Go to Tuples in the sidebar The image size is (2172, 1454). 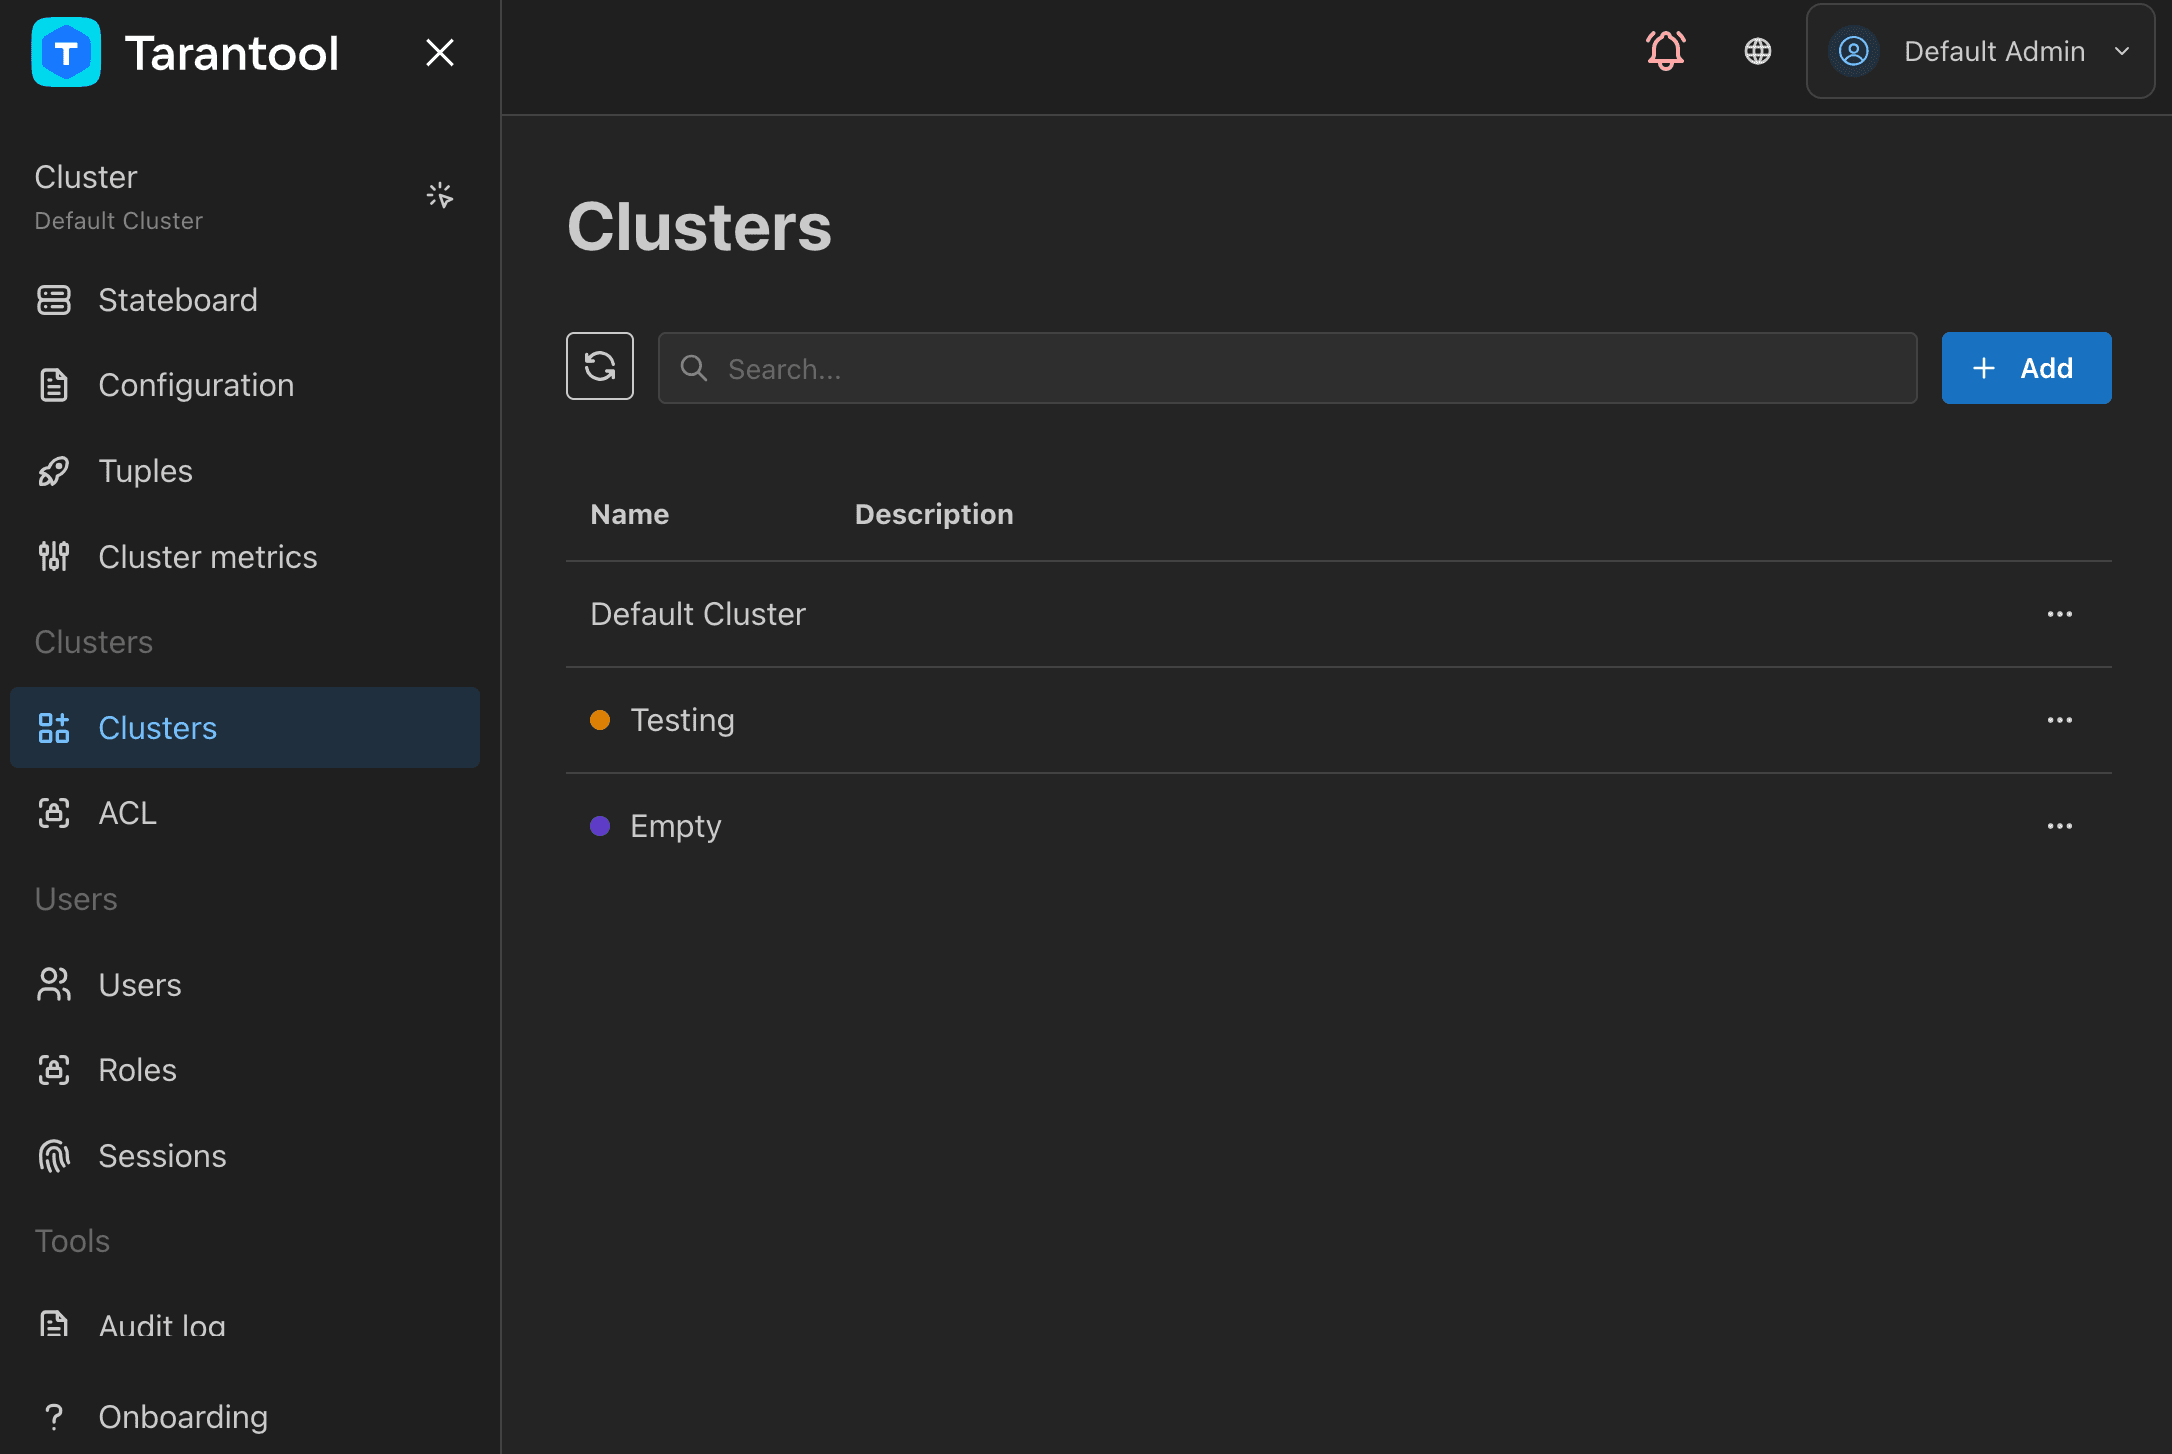tap(245, 471)
